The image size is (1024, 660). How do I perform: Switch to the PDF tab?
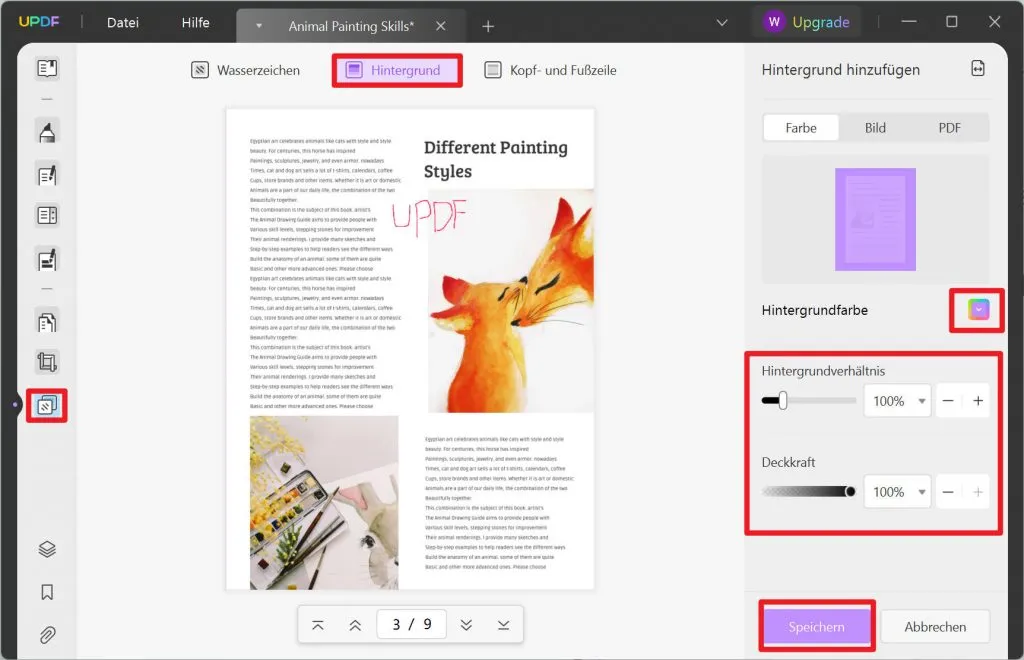click(948, 128)
